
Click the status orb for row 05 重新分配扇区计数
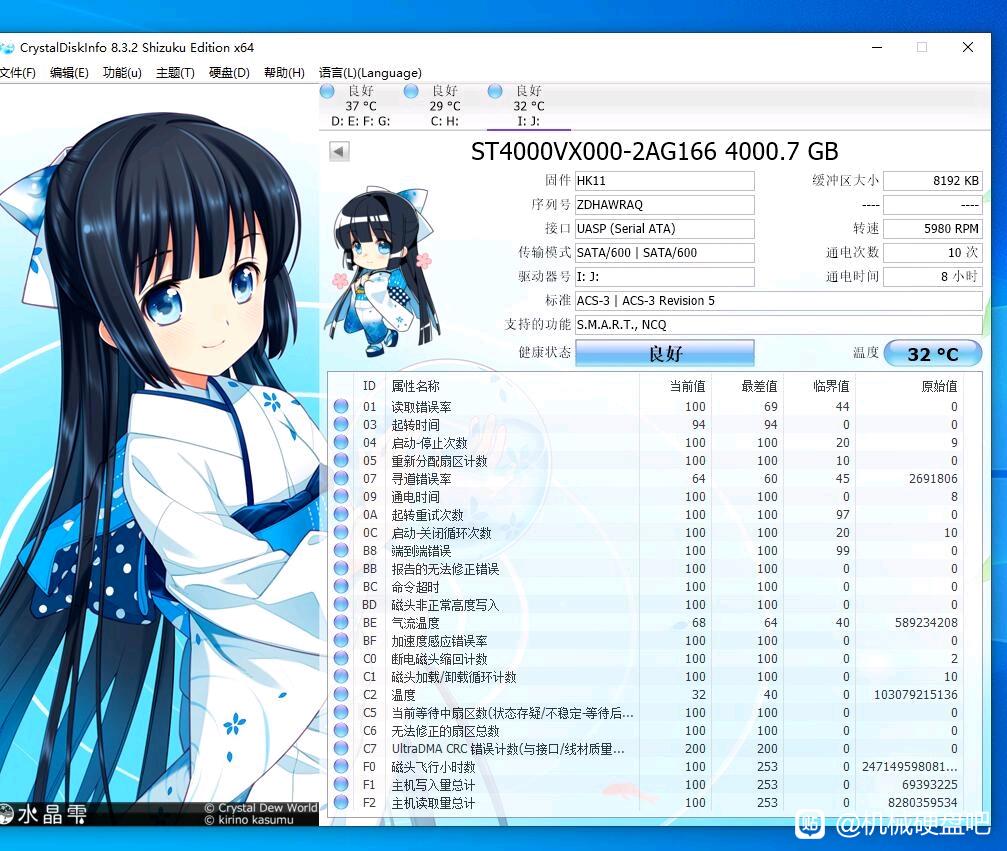click(341, 460)
